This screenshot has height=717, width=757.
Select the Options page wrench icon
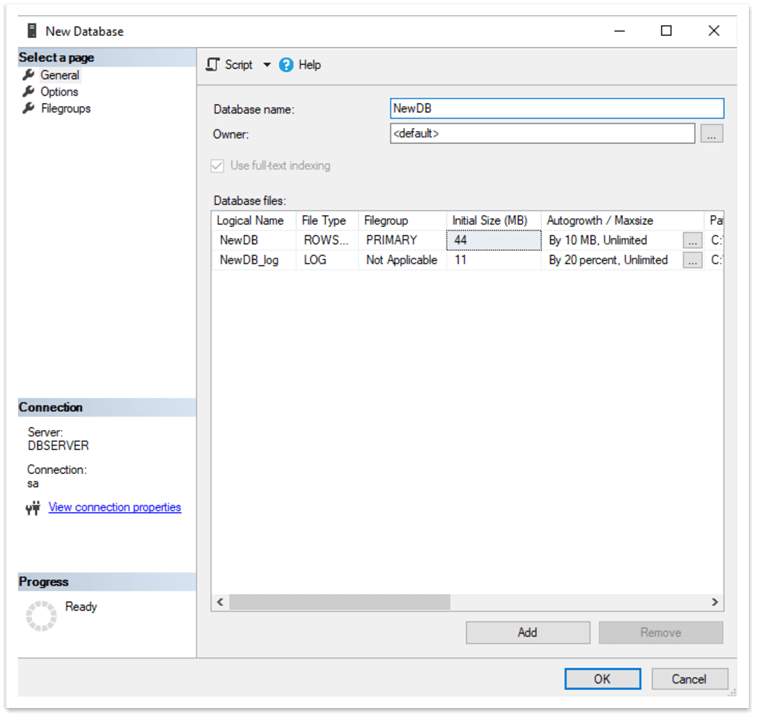pyautogui.click(x=28, y=92)
